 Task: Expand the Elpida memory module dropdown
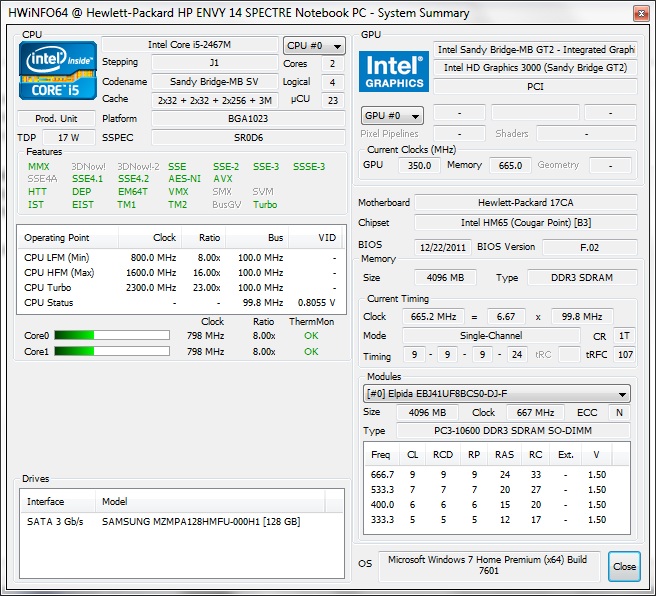pyautogui.click(x=497, y=394)
